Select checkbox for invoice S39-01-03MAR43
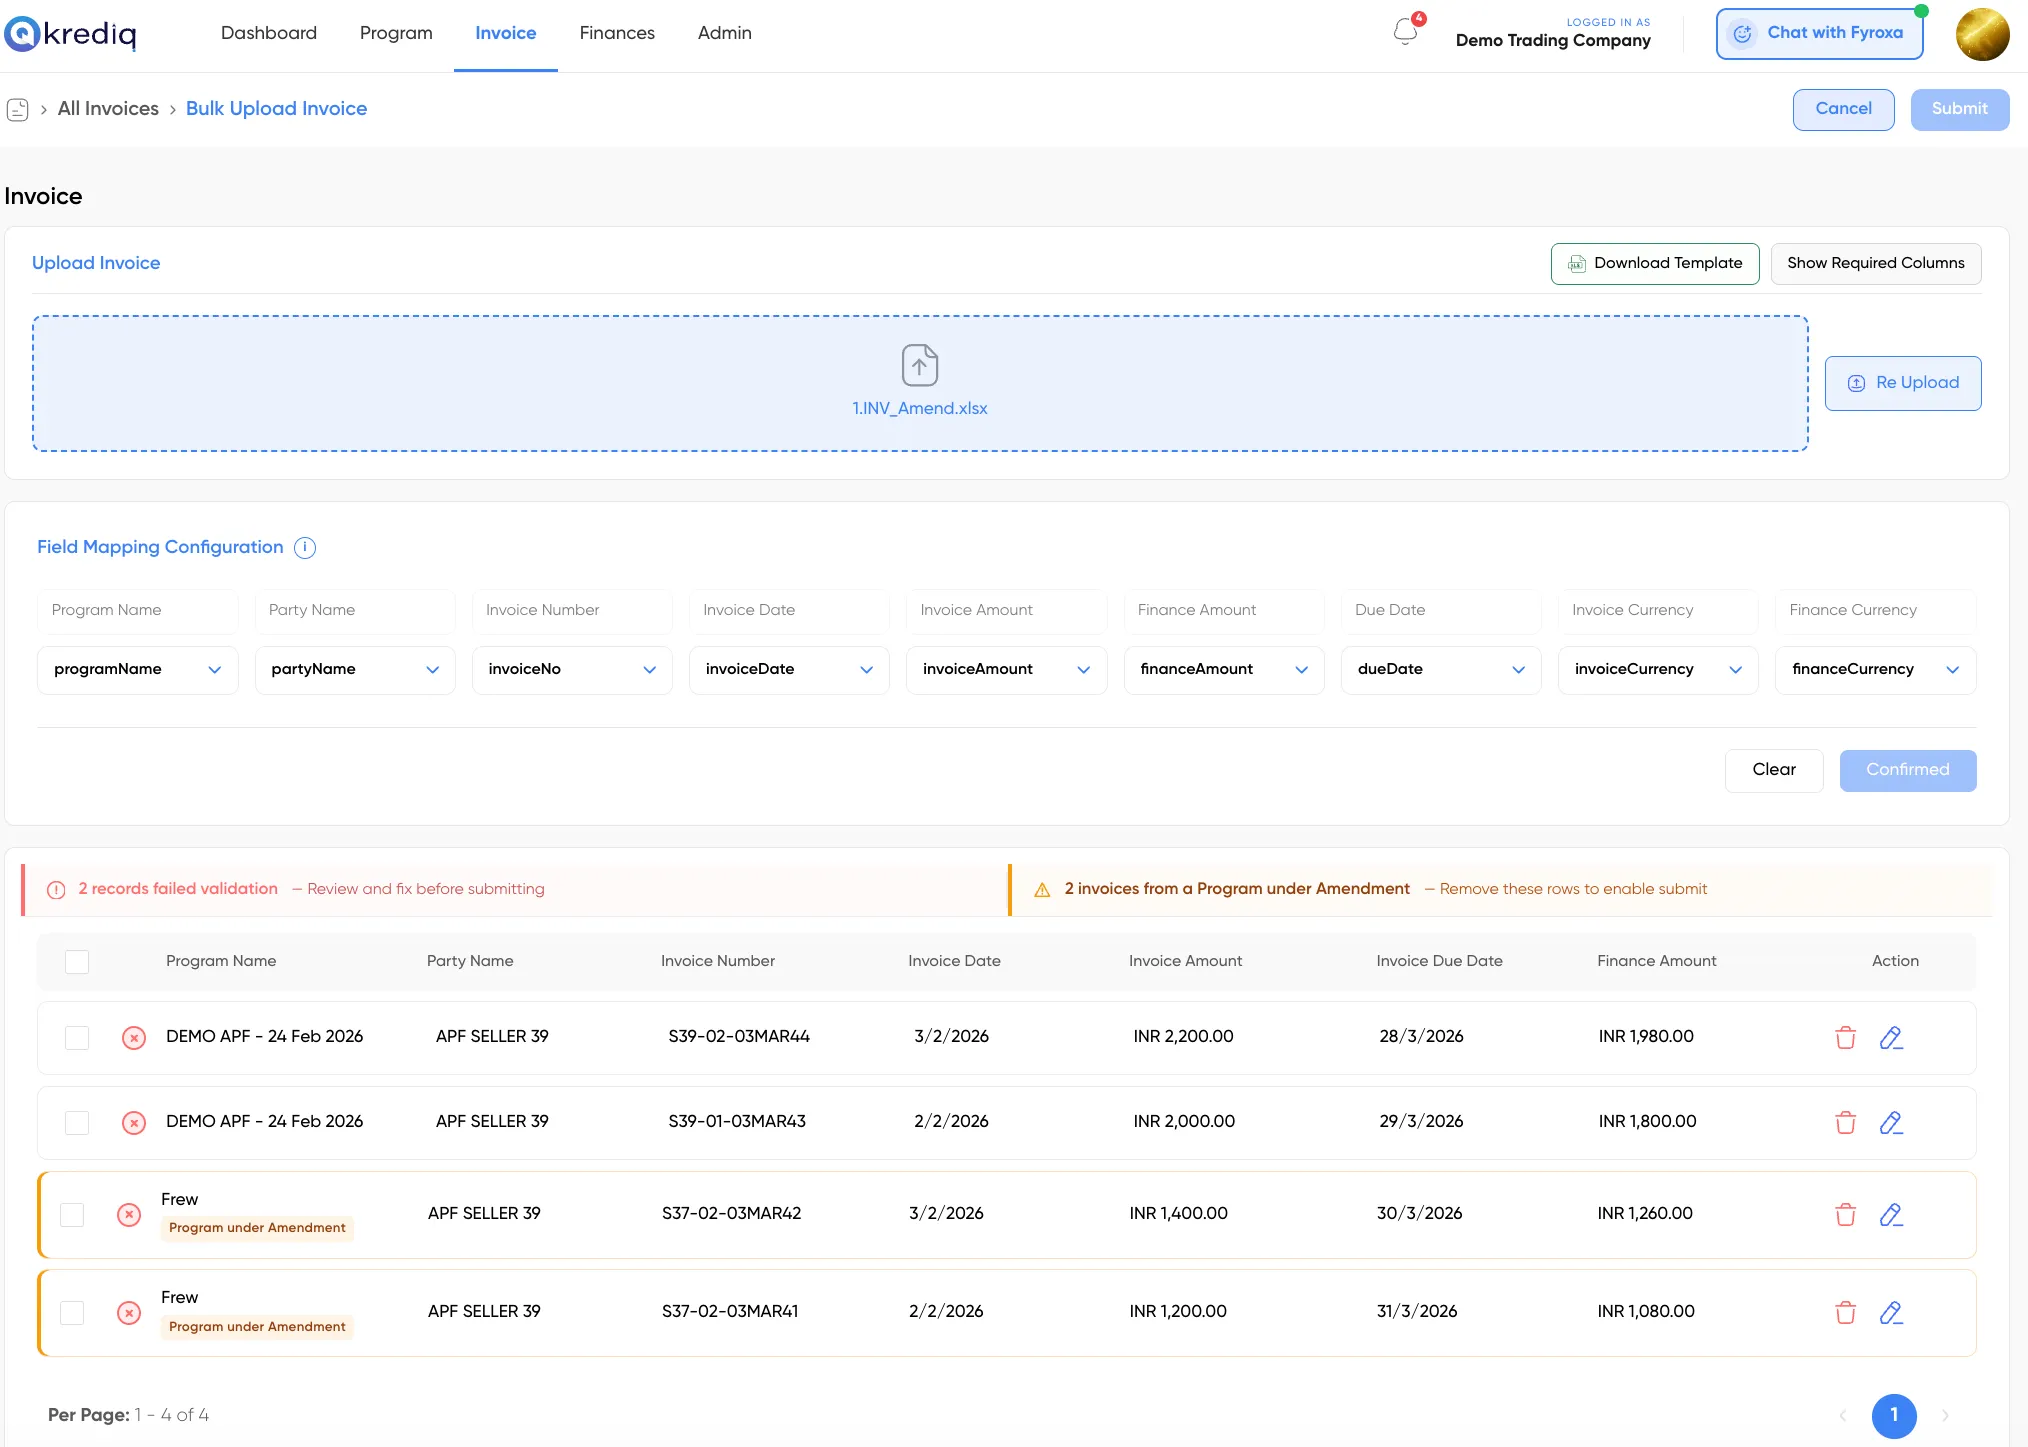Viewport: 2028px width, 1447px height. [77, 1123]
